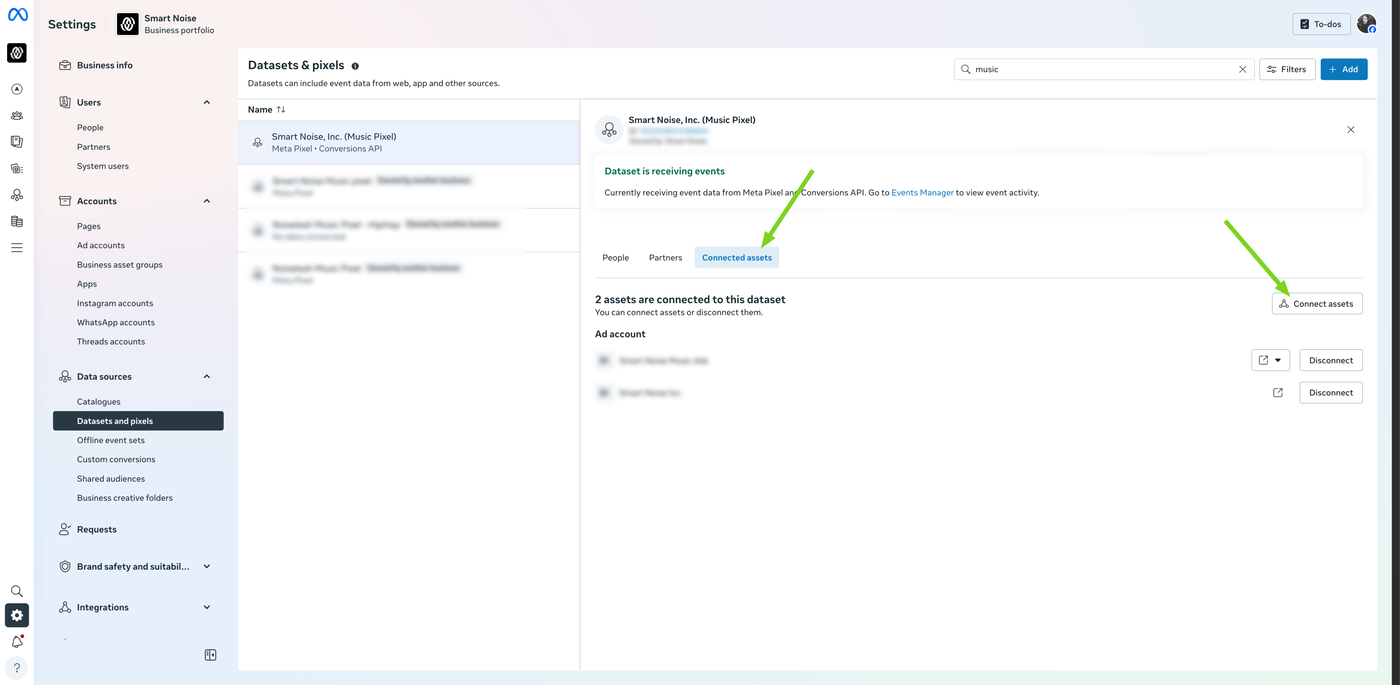Clear the music search text
The width and height of the screenshot is (1400, 685).
coord(1243,69)
